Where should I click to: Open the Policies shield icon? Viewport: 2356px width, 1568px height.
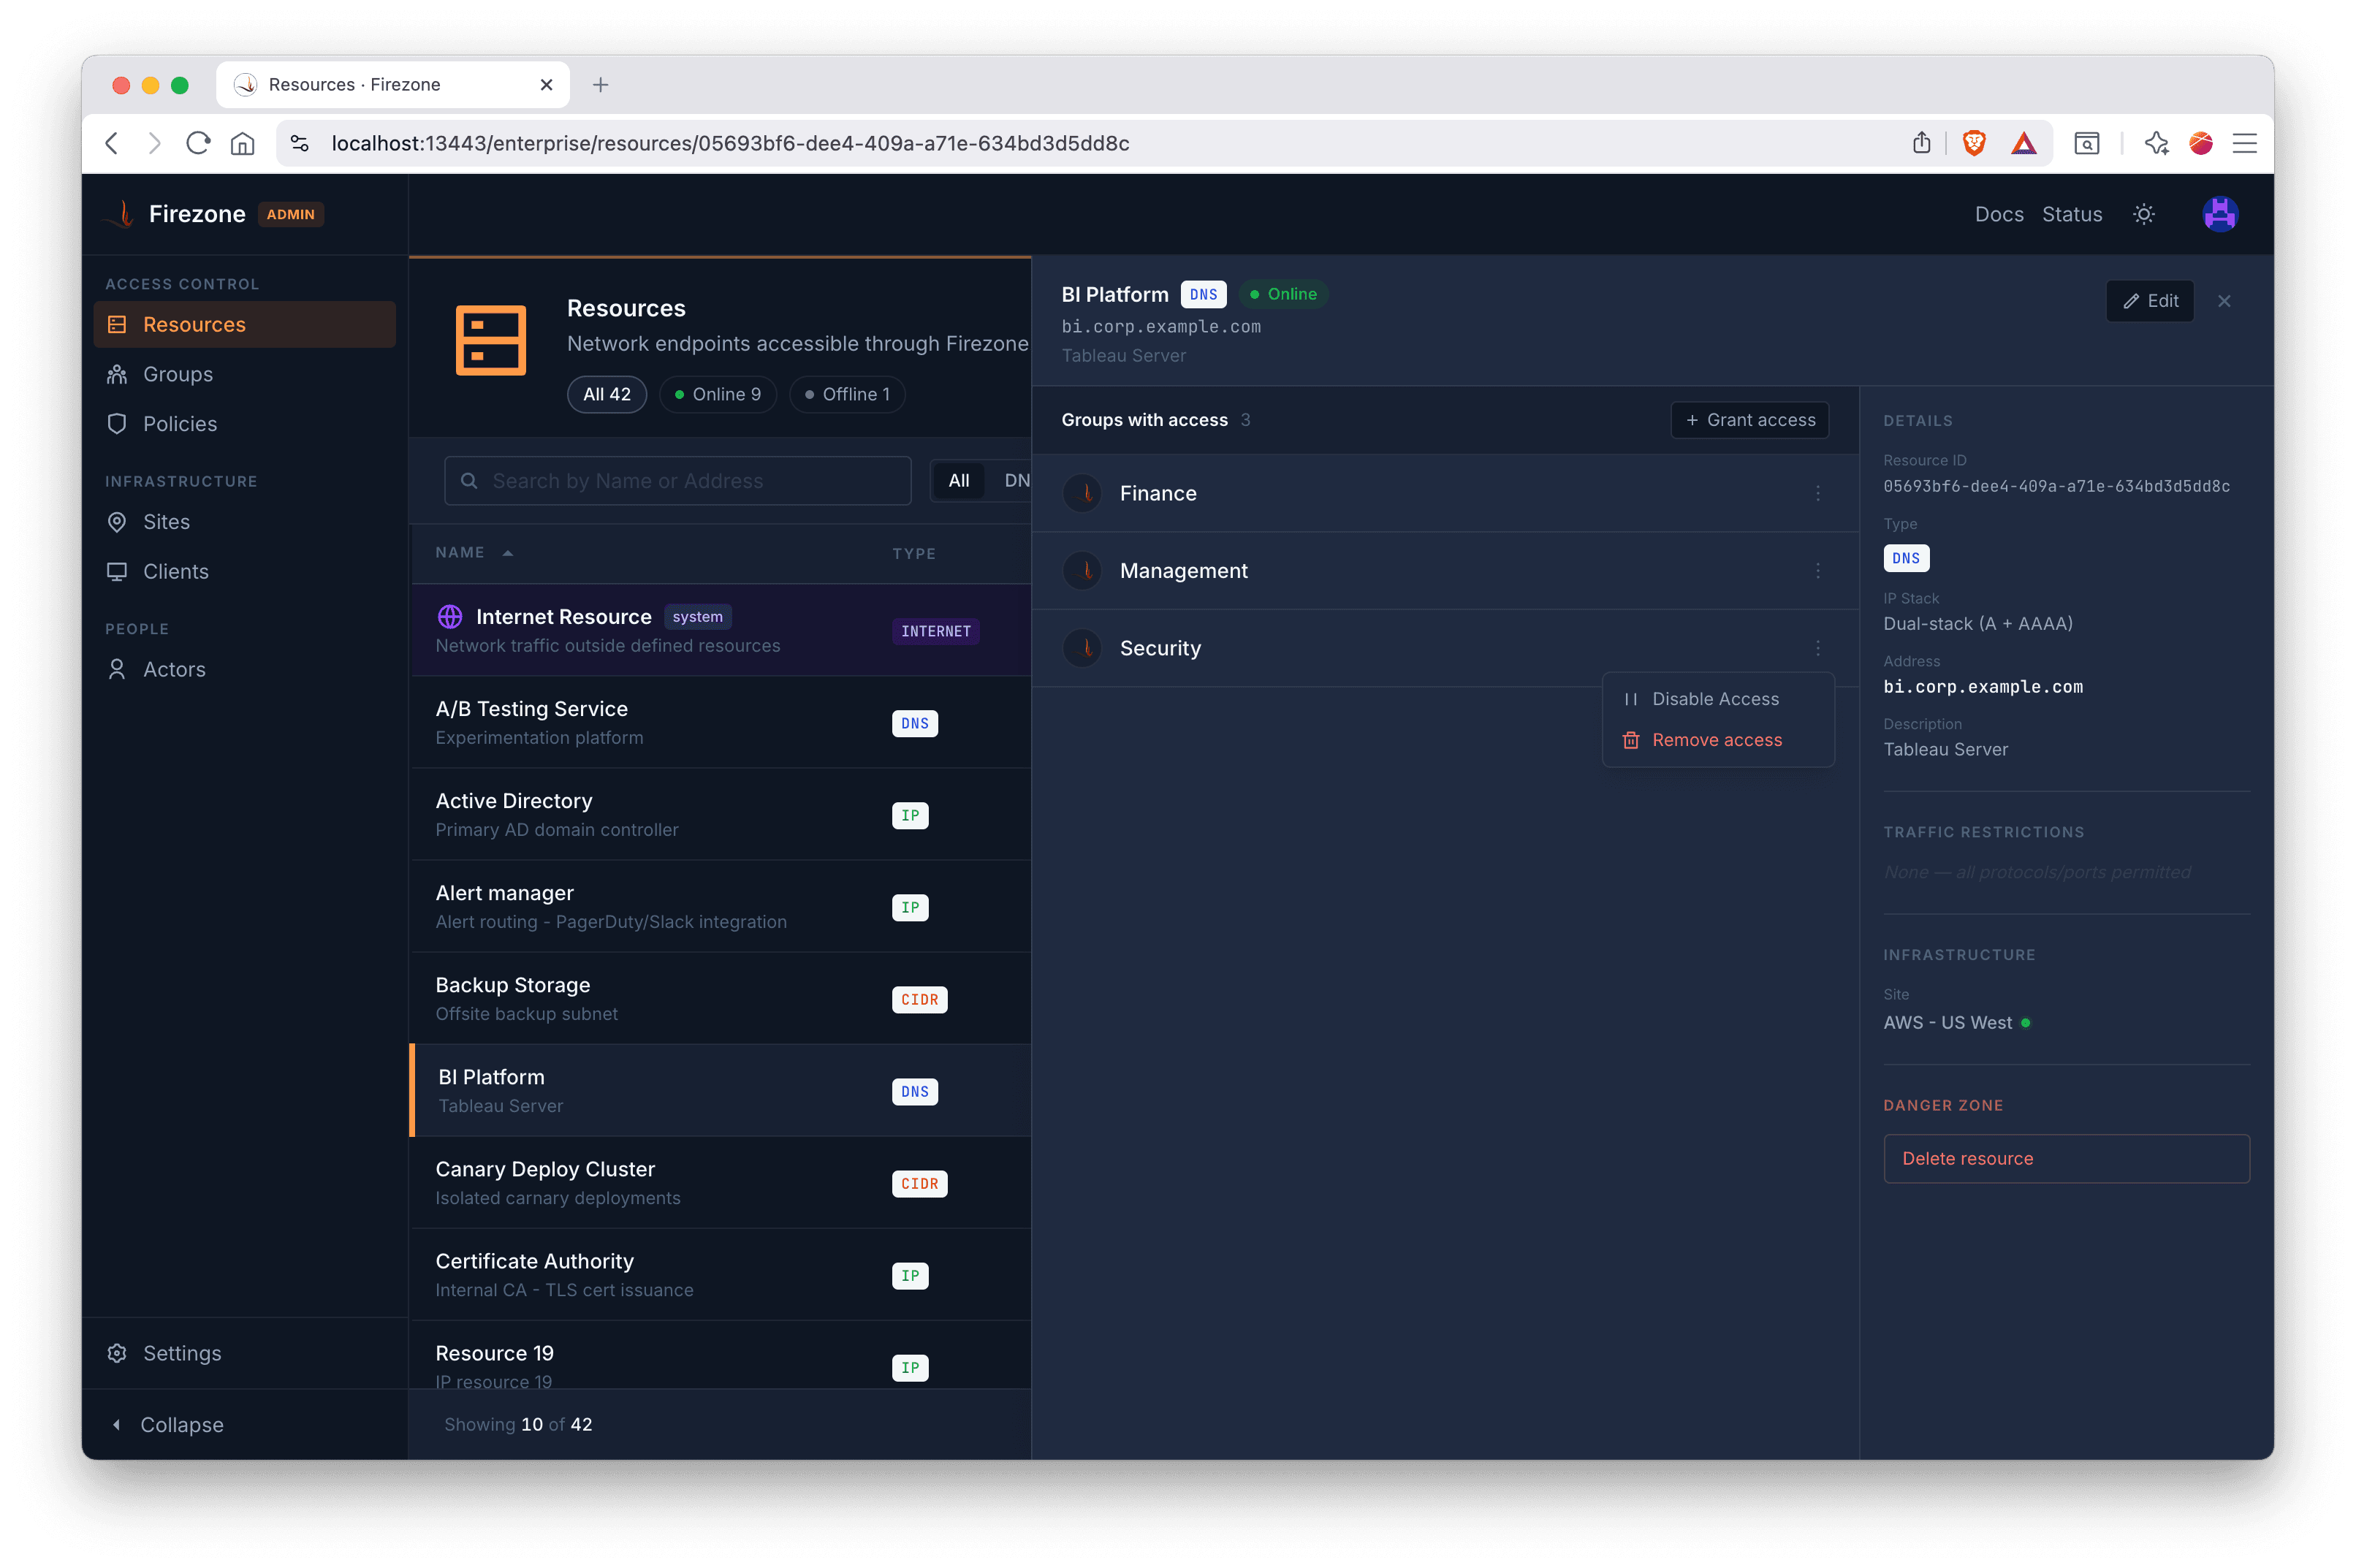(x=117, y=424)
